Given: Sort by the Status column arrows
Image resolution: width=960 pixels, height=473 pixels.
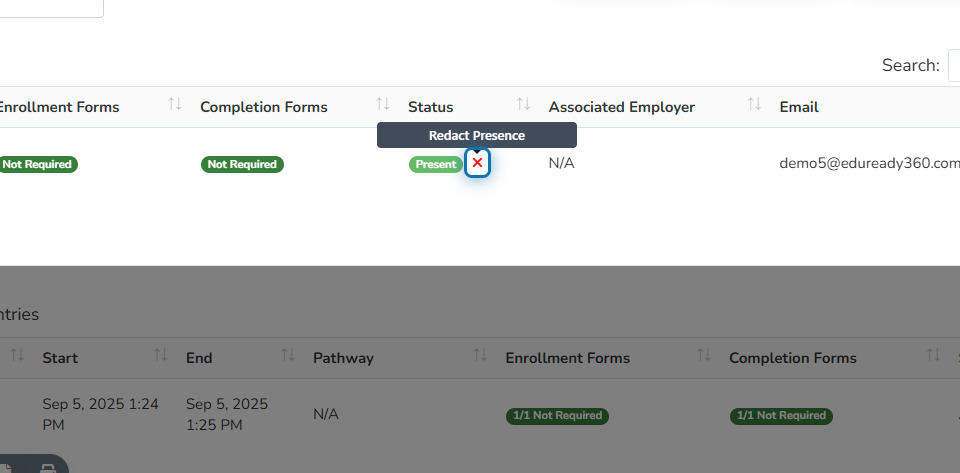Looking at the screenshot, I should (523, 104).
